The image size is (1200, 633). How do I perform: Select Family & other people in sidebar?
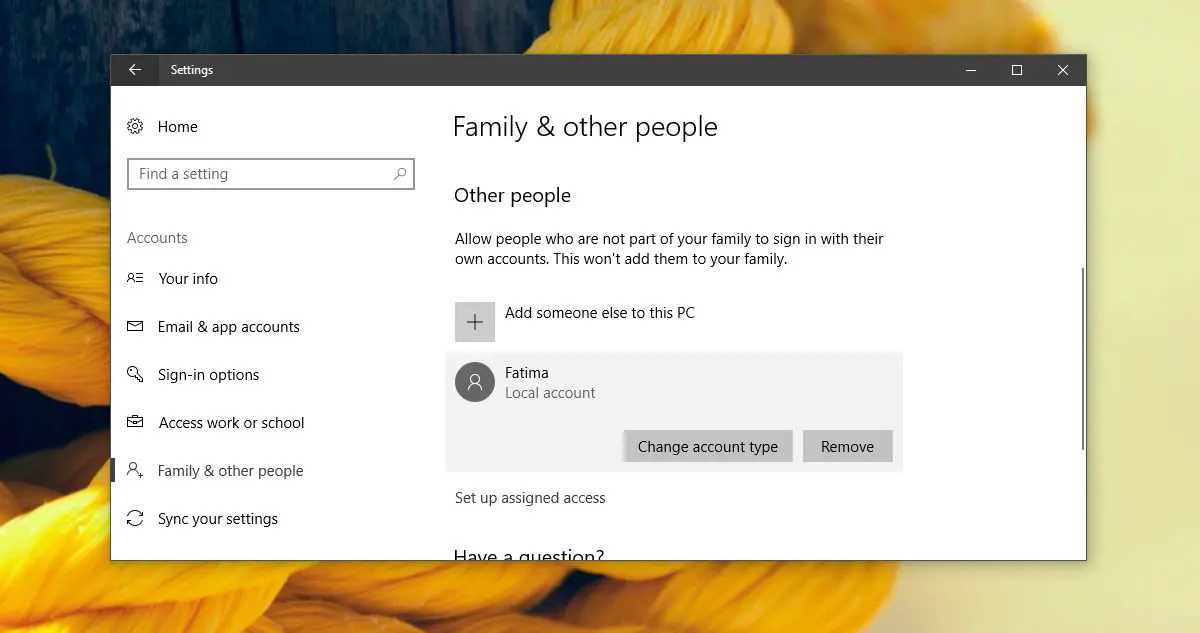pos(230,471)
